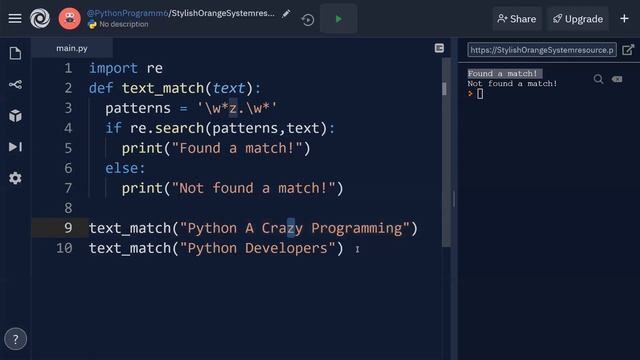Click the regex pattern string on line 3
The width and height of the screenshot is (640, 360).
pyautogui.click(x=237, y=108)
